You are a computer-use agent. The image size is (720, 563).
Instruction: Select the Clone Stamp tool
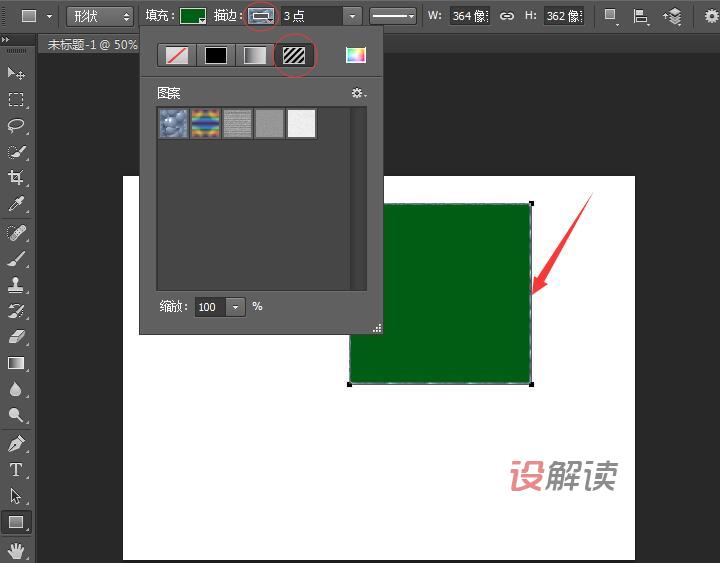pyautogui.click(x=16, y=285)
